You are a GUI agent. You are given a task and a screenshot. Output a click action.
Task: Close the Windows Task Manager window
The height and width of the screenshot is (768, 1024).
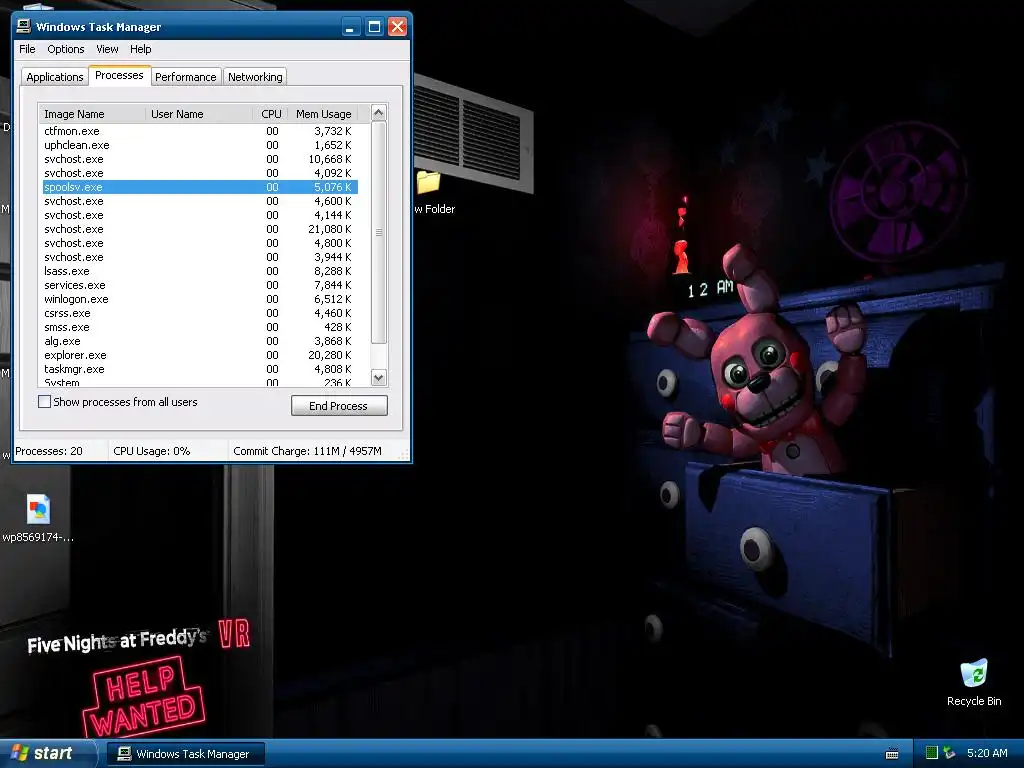[397, 27]
